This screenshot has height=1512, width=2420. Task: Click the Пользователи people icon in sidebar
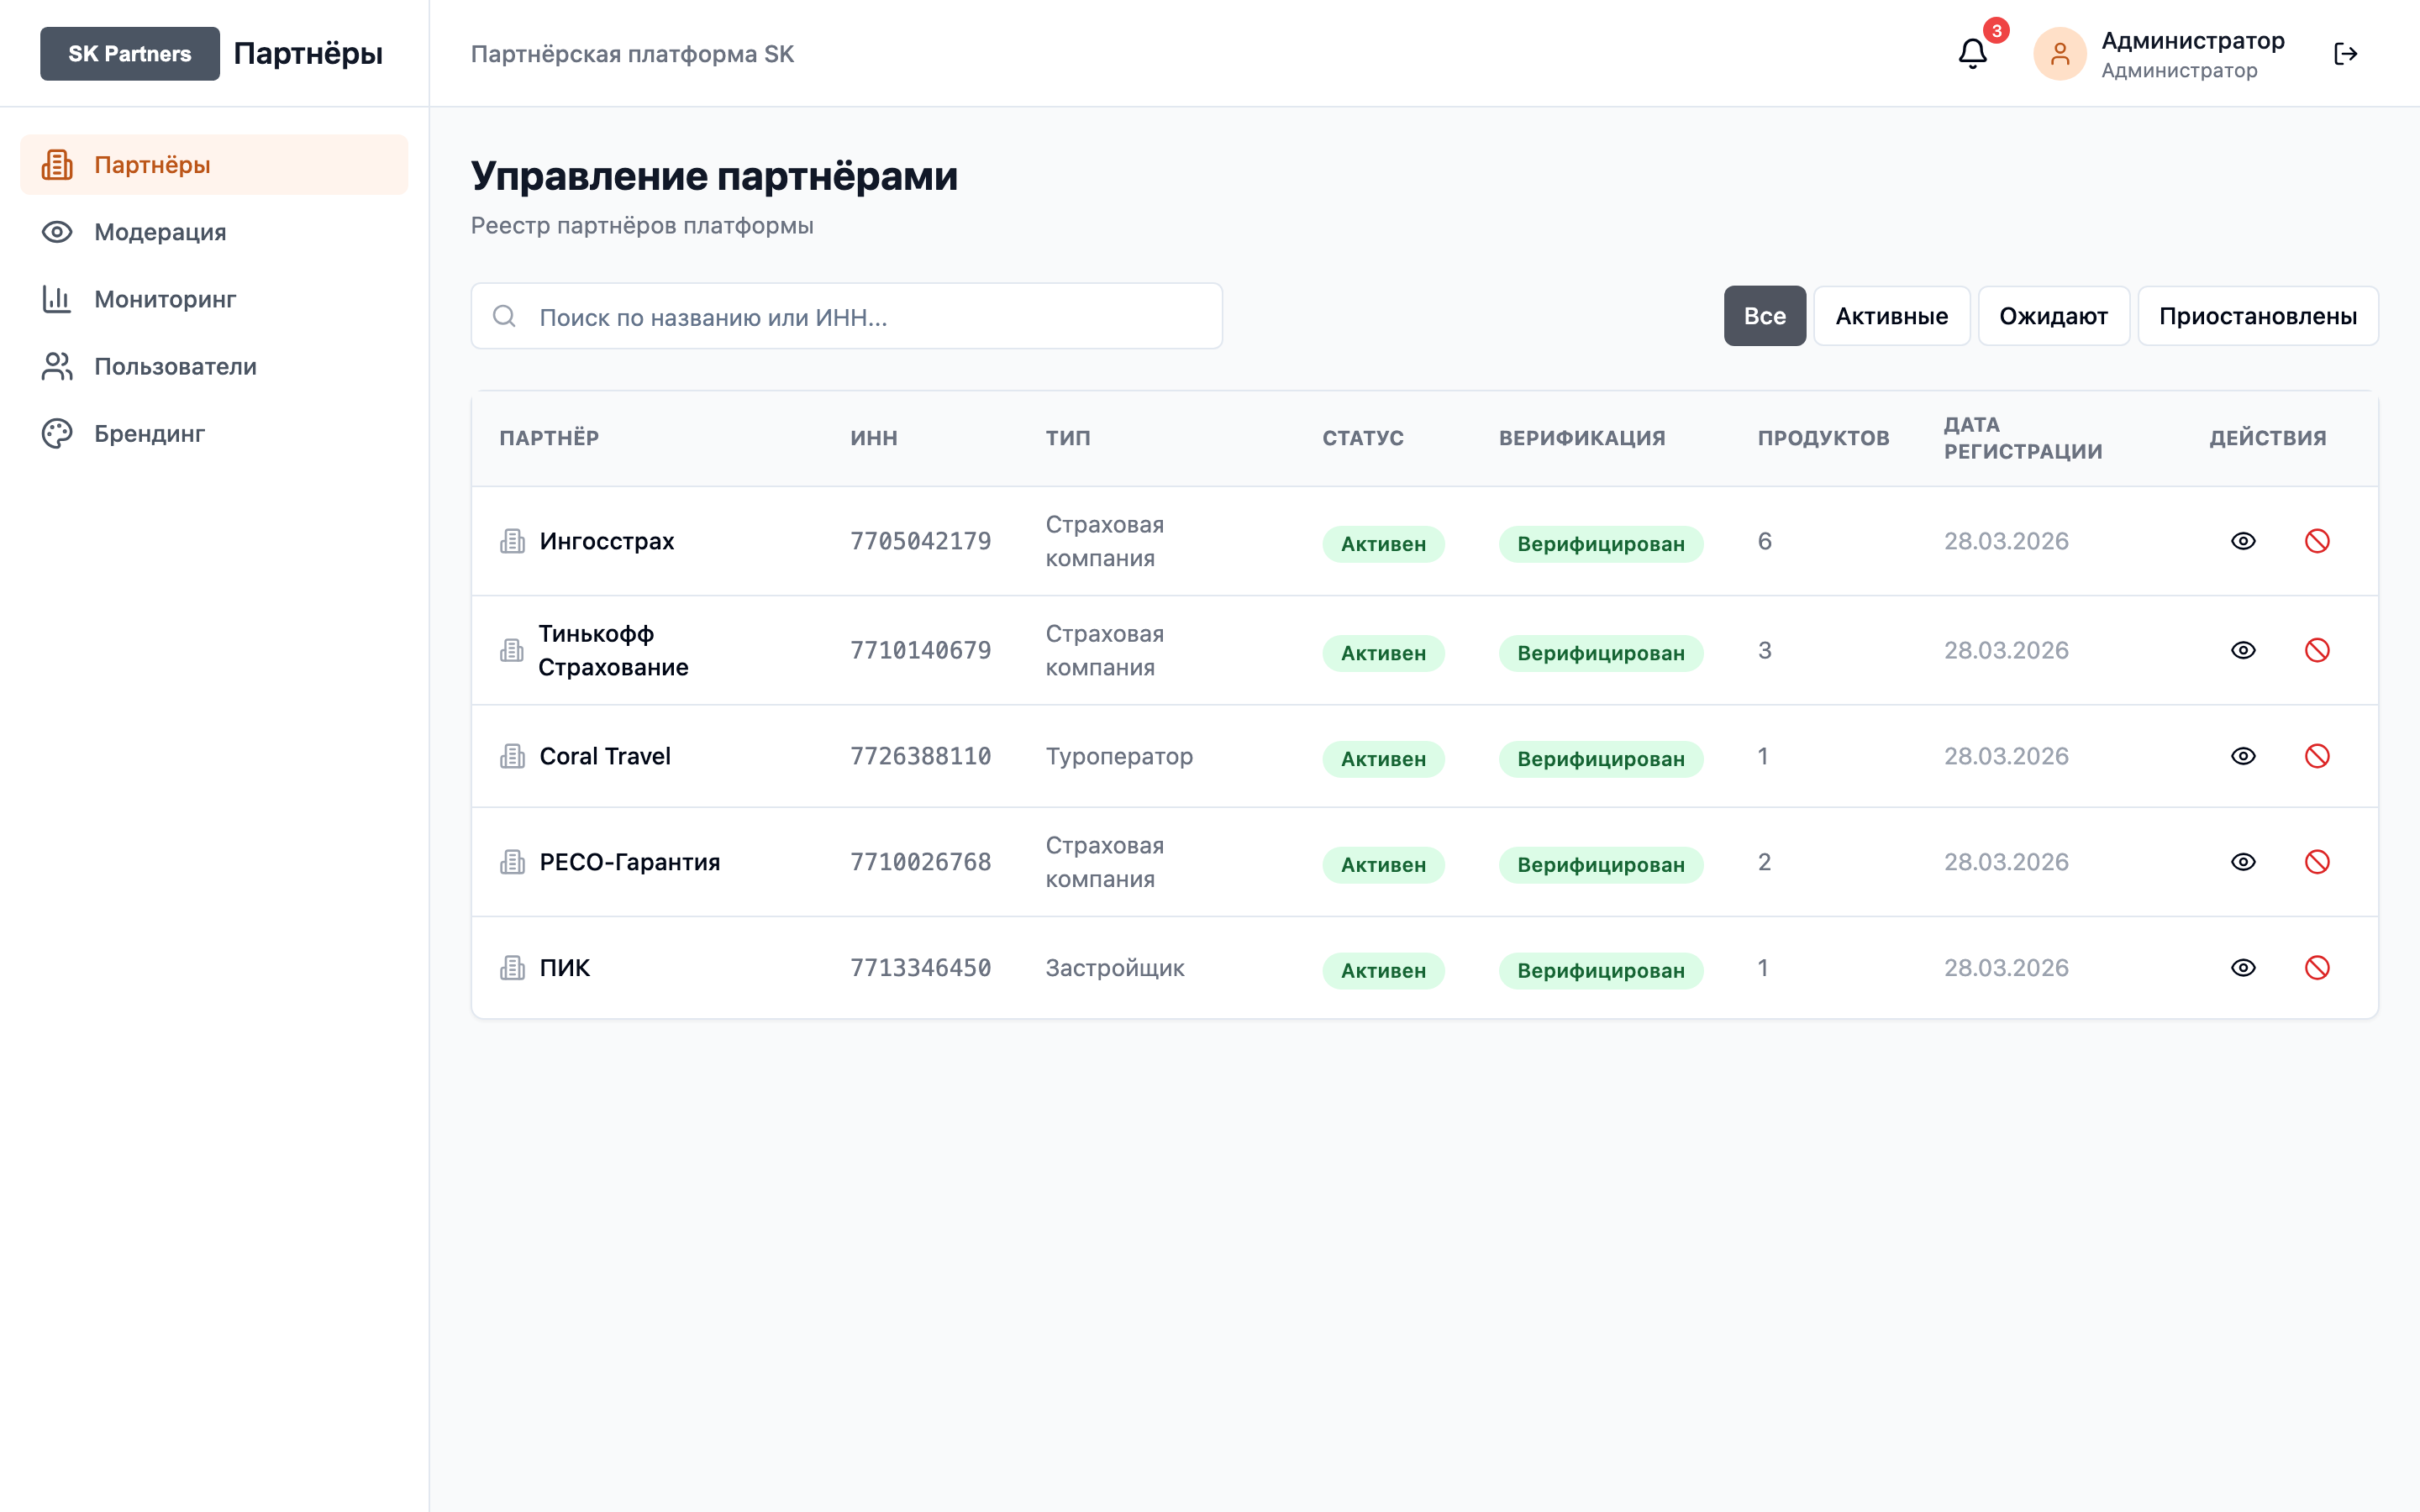[57, 366]
